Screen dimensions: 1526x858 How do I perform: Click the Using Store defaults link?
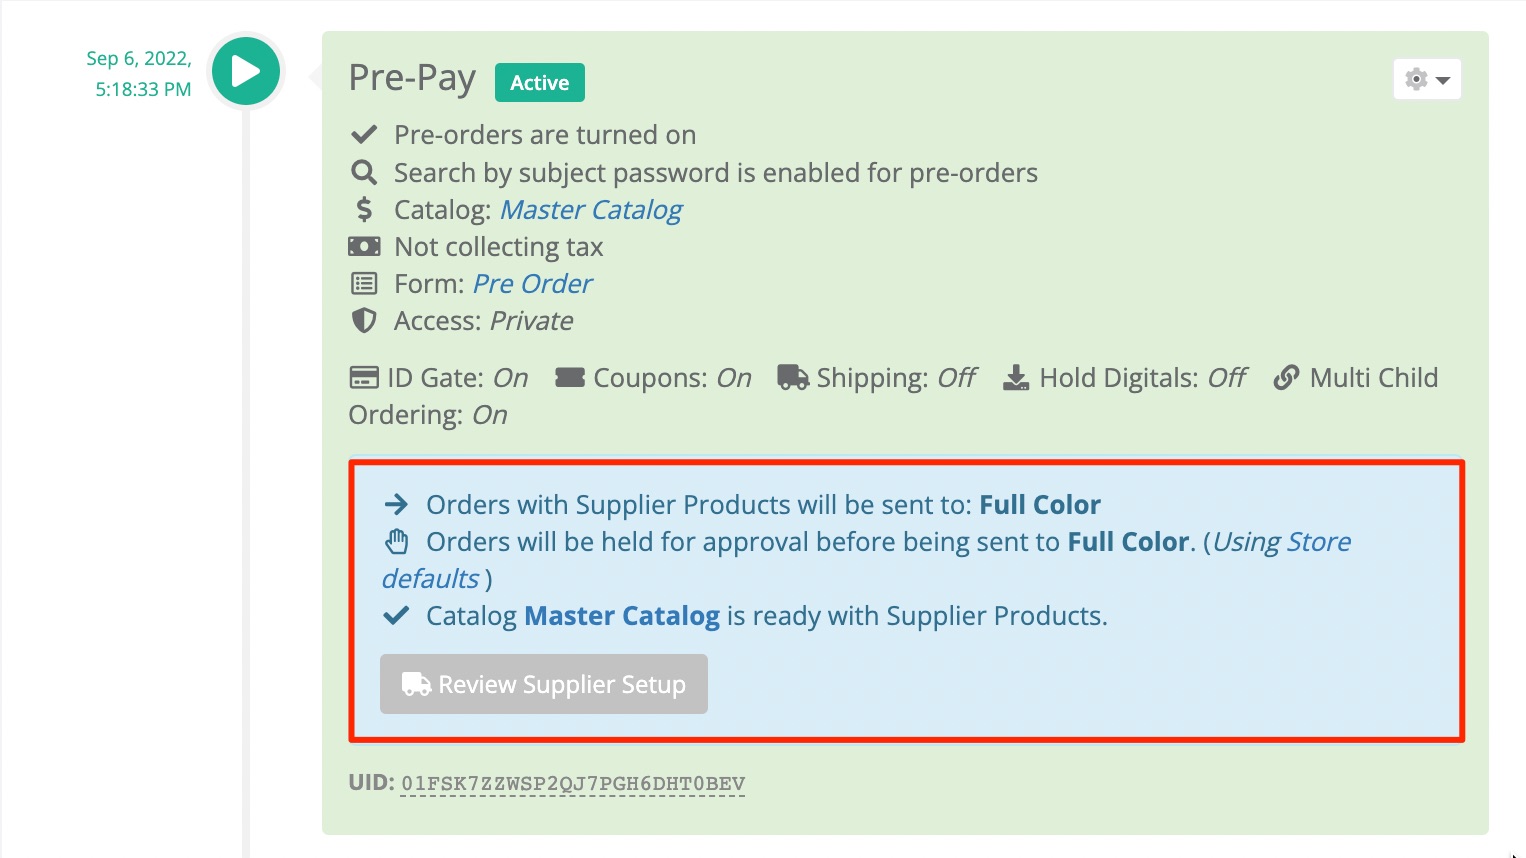(866, 560)
